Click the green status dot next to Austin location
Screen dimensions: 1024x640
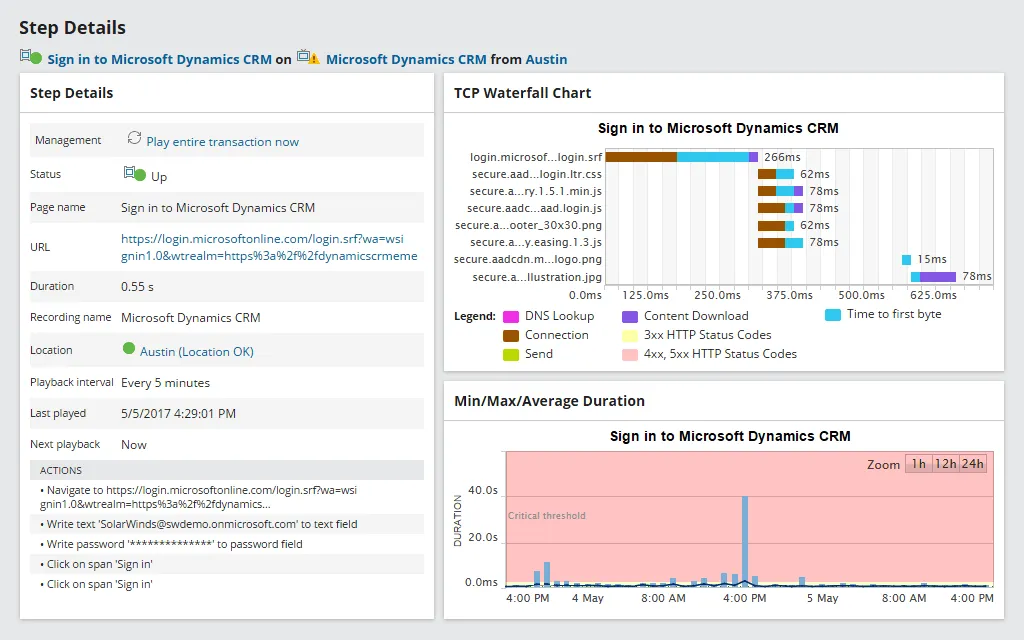[128, 350]
